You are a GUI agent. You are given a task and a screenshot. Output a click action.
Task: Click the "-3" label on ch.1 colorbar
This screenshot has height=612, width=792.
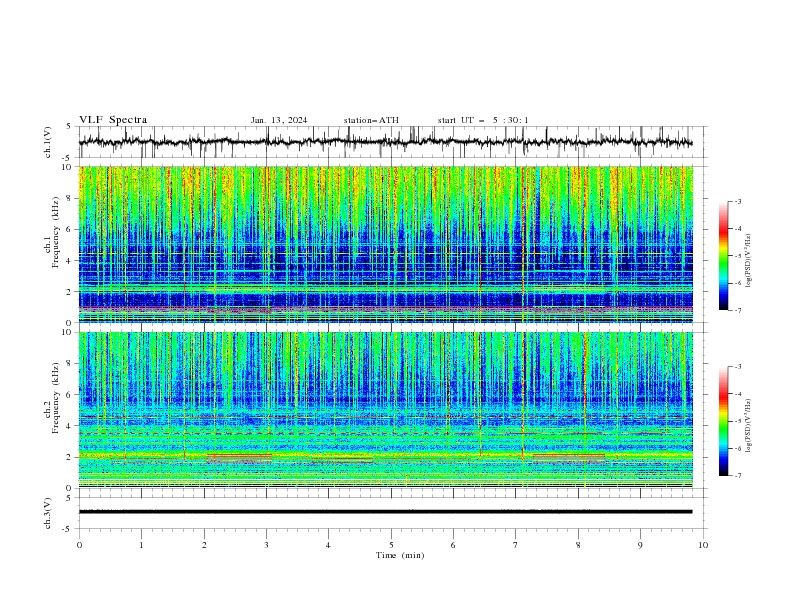point(737,201)
